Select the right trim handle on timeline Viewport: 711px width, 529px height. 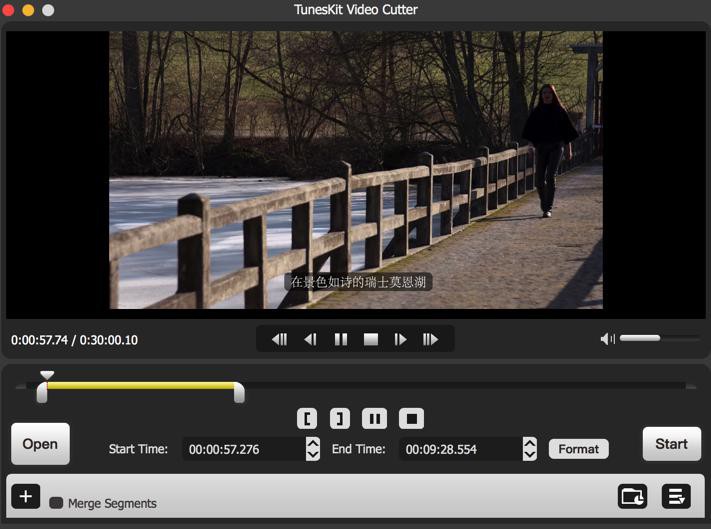(x=239, y=392)
